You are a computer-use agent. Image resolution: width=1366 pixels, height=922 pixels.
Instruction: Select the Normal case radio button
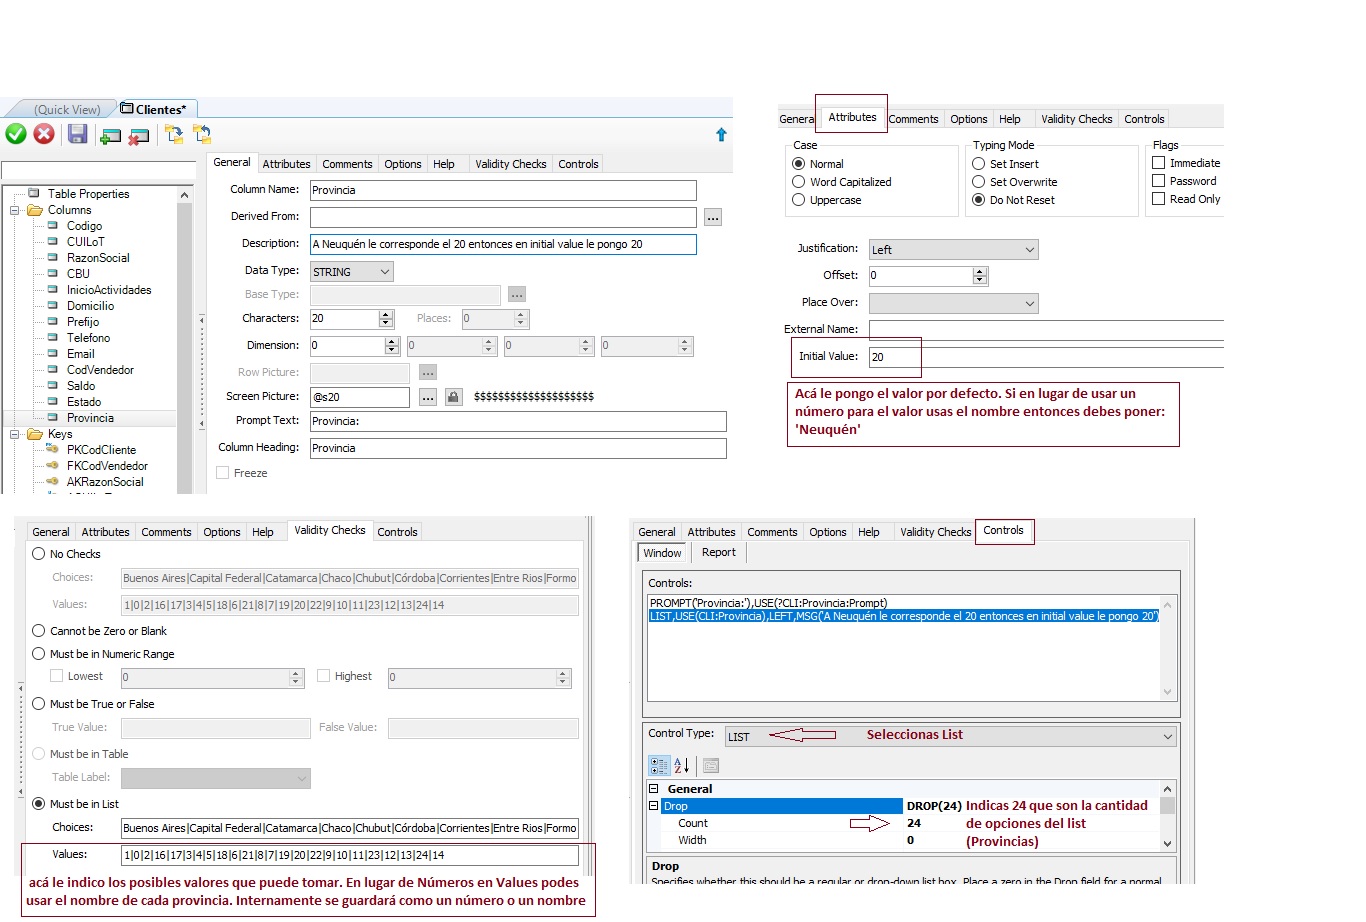tap(798, 164)
